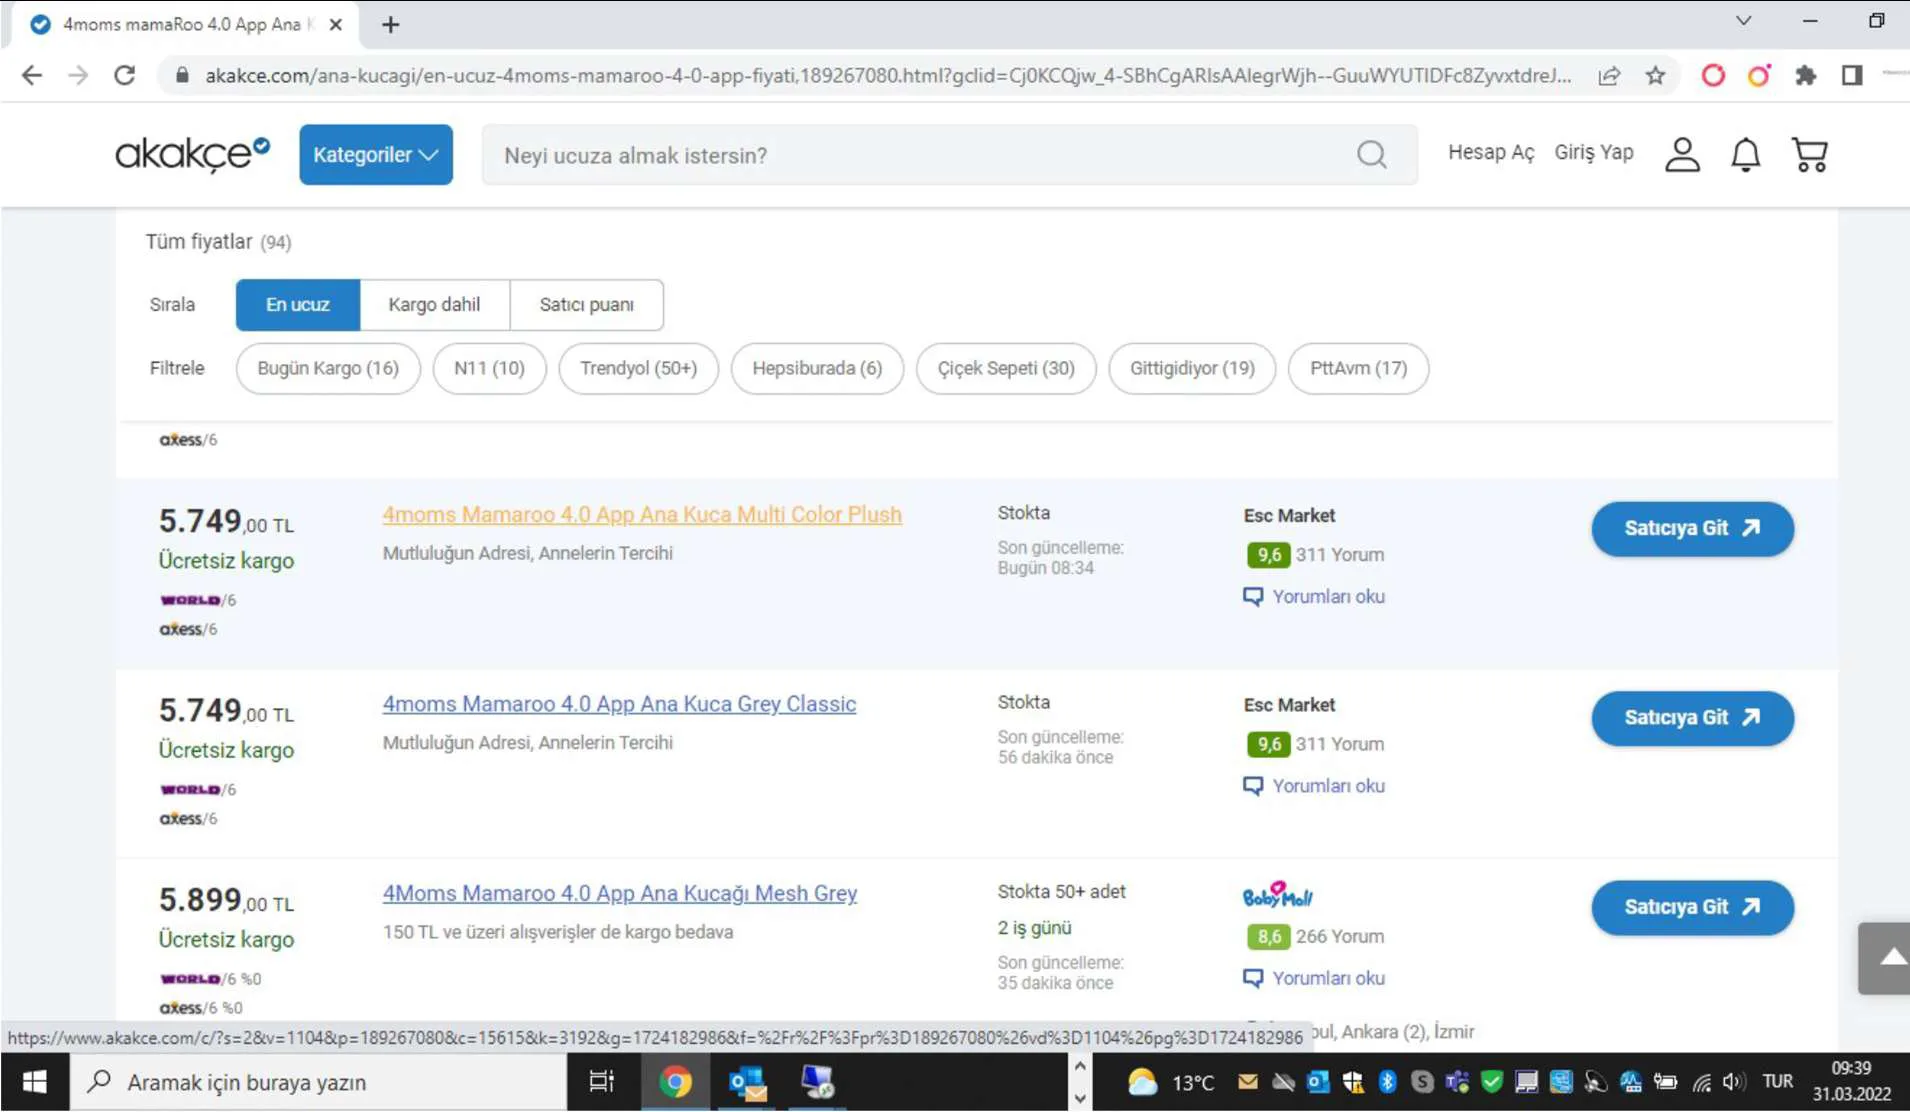1910x1112 pixels.
Task: Show hidden tray icons arrow
Action: pos(1079,1066)
